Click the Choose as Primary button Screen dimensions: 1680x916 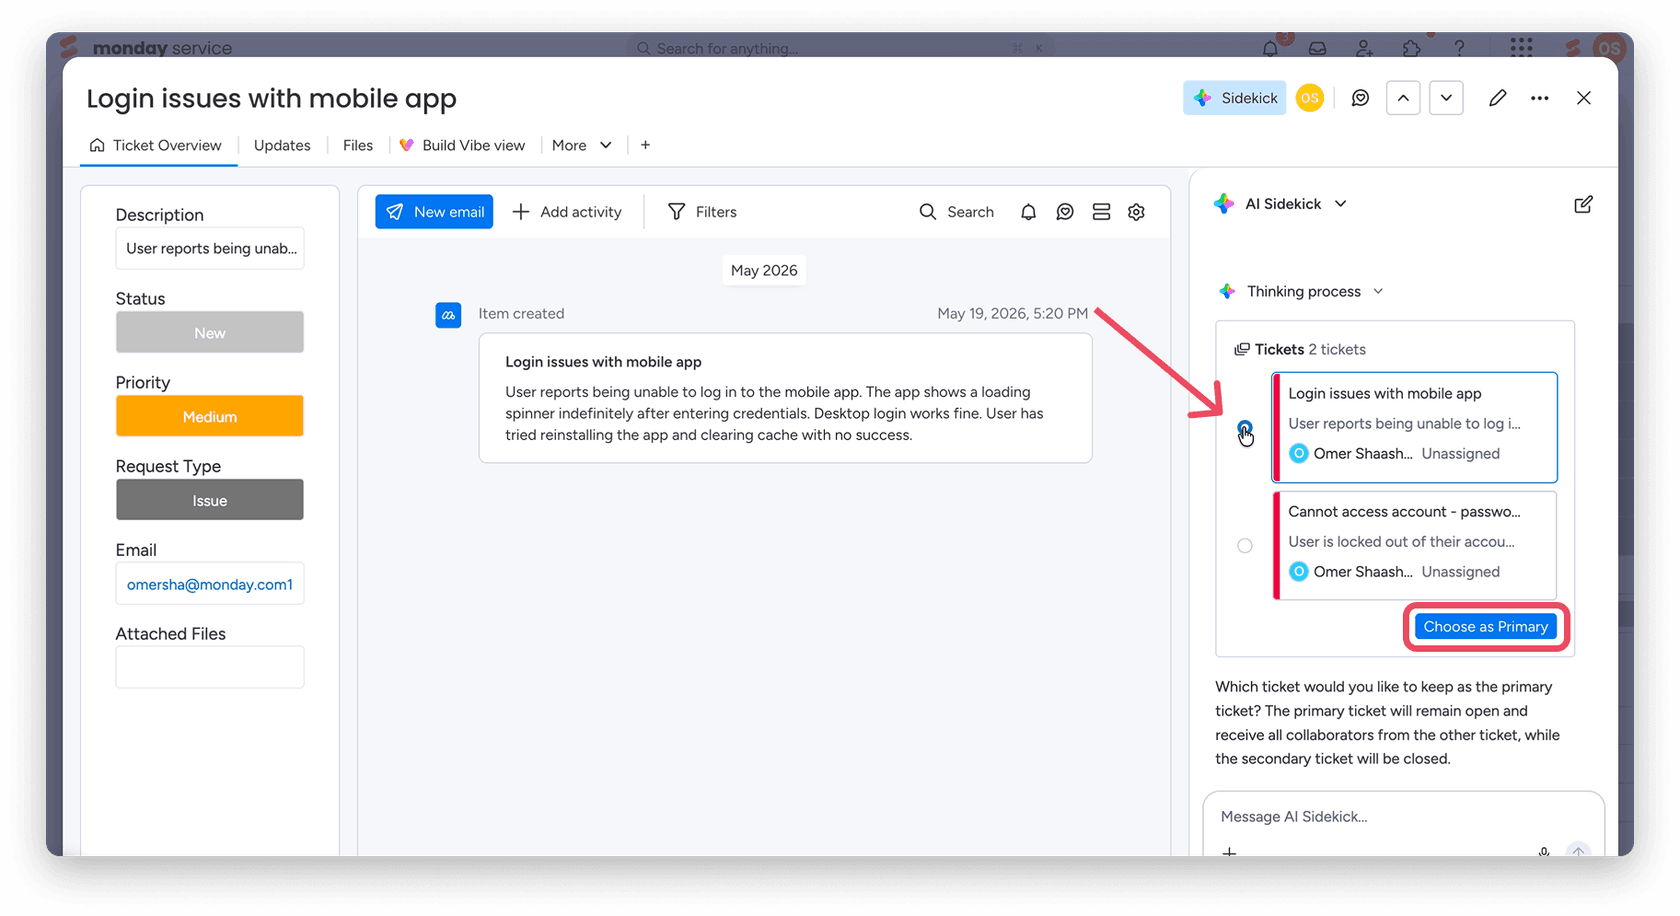[x=1485, y=627]
